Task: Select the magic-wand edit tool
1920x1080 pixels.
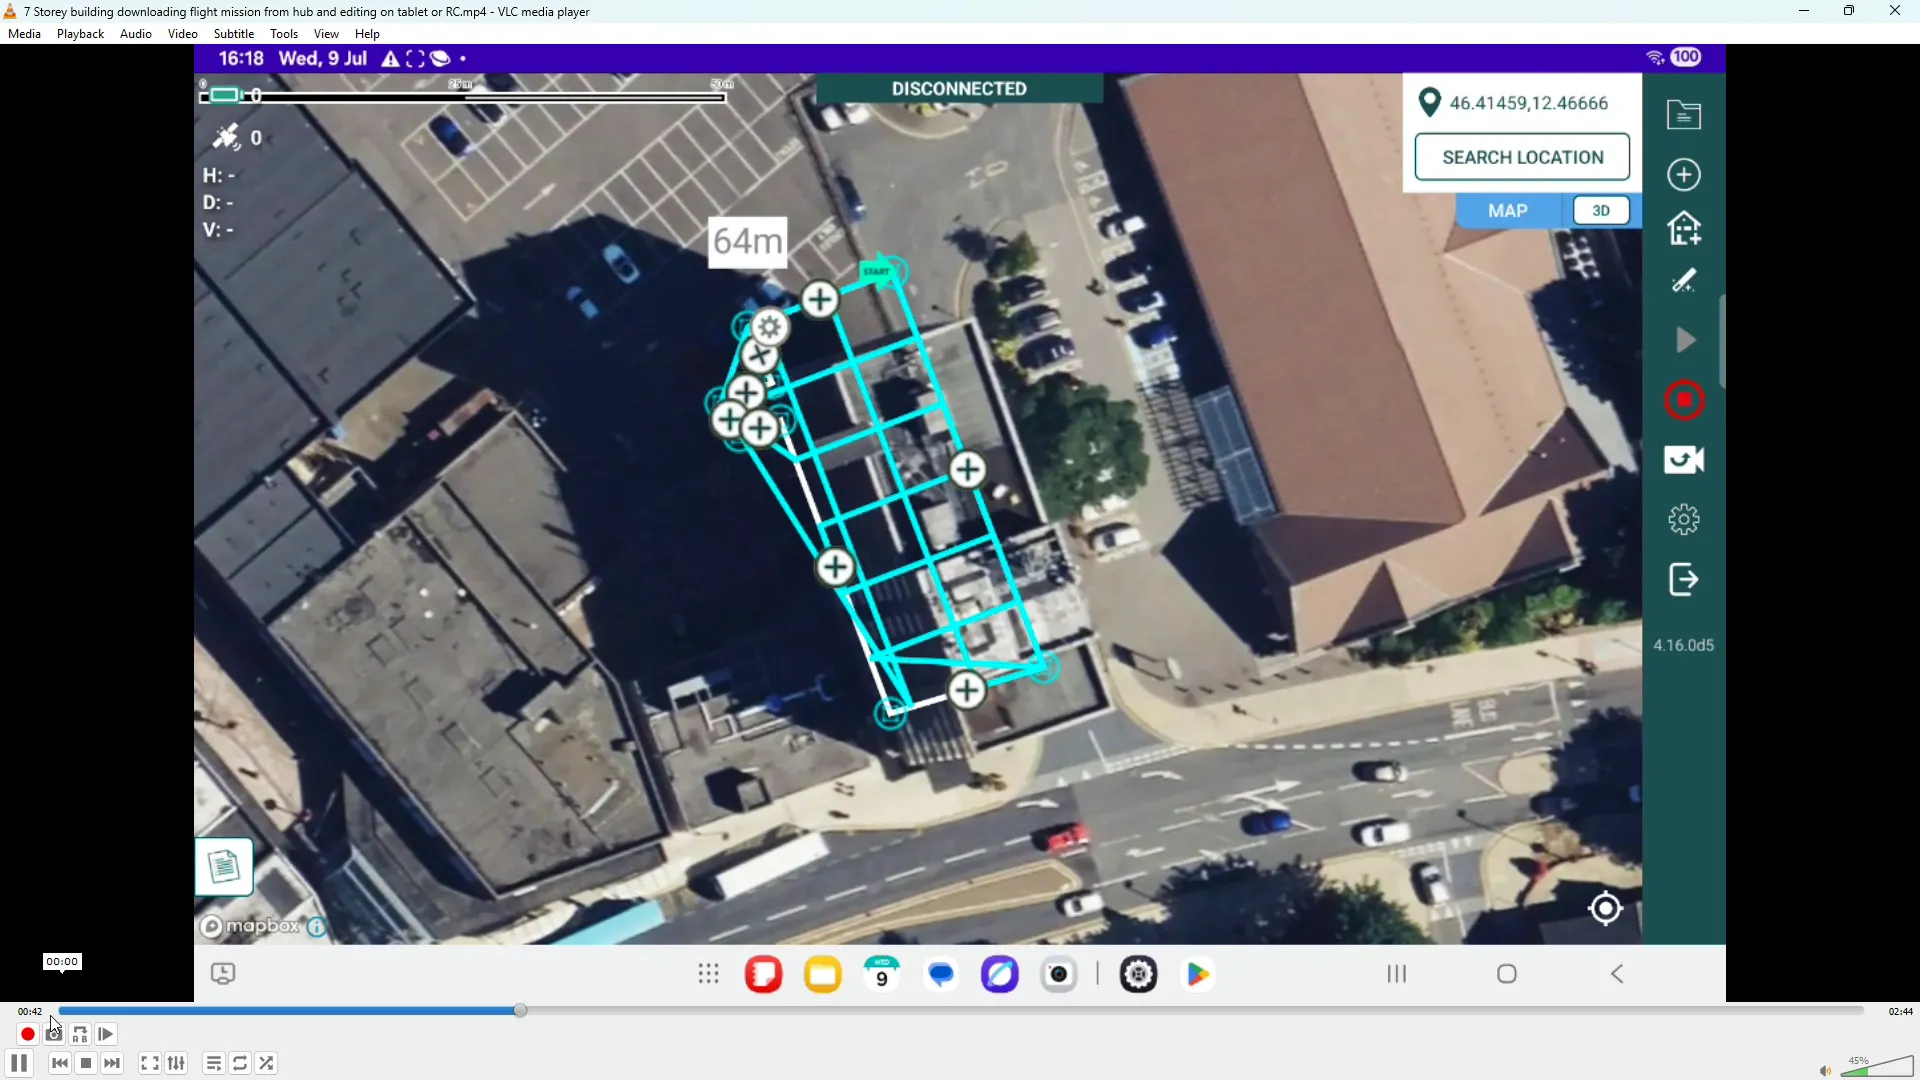Action: click(1684, 281)
